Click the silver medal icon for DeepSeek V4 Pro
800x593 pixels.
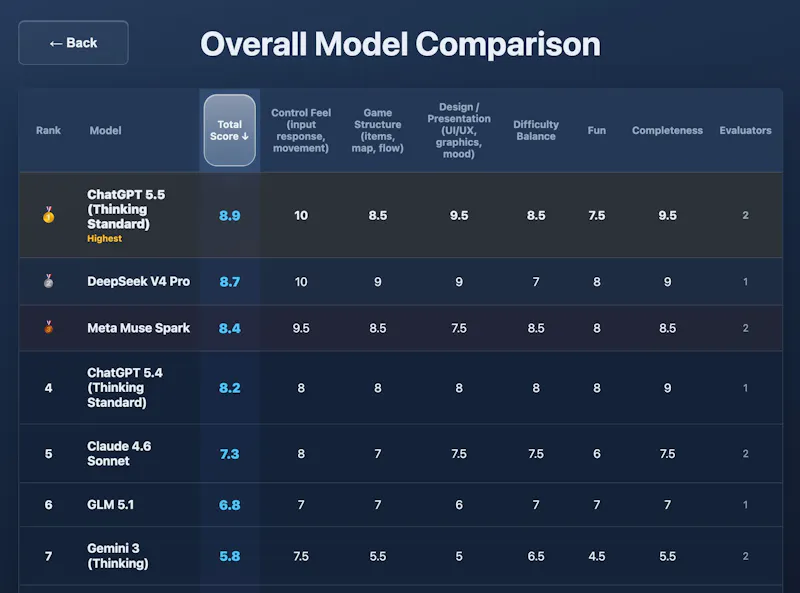tap(48, 281)
